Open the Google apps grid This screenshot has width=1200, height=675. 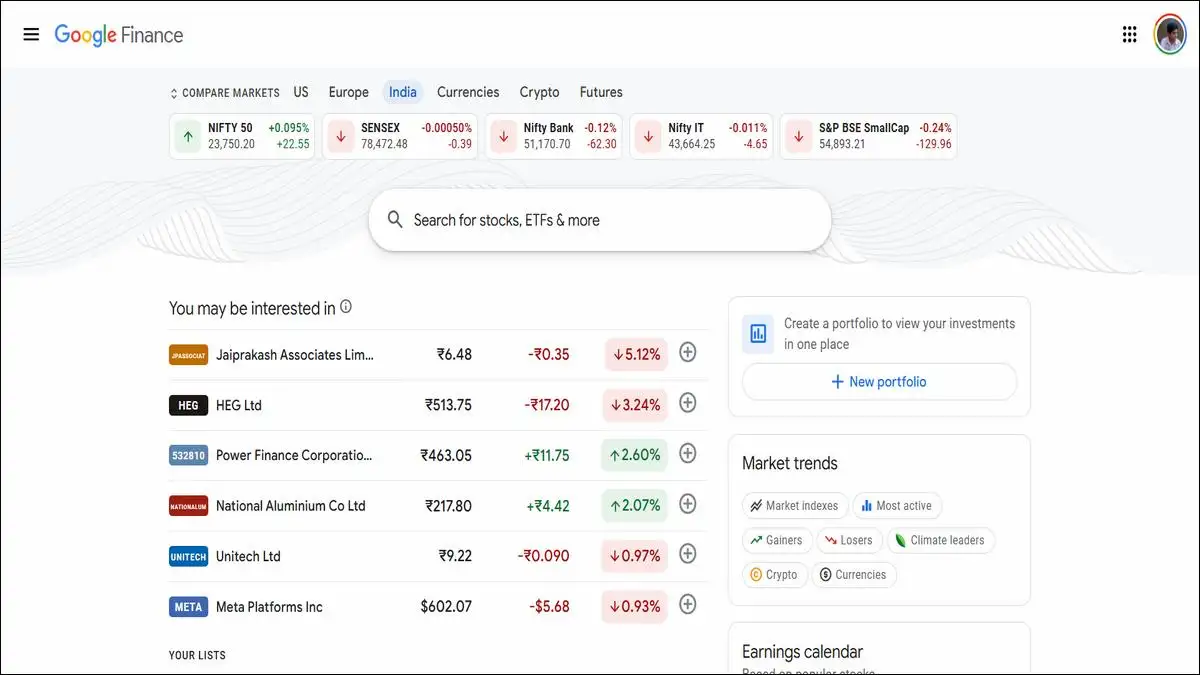pos(1129,35)
